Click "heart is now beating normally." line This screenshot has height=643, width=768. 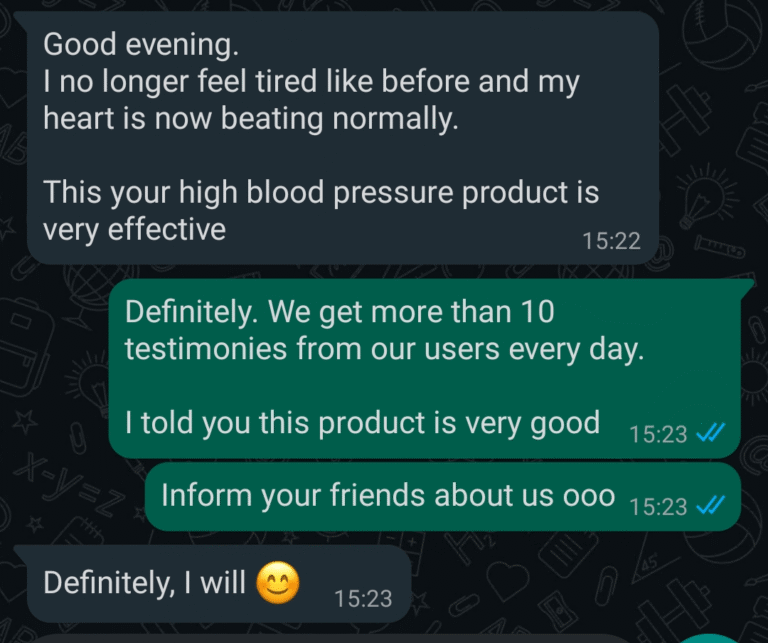250,119
